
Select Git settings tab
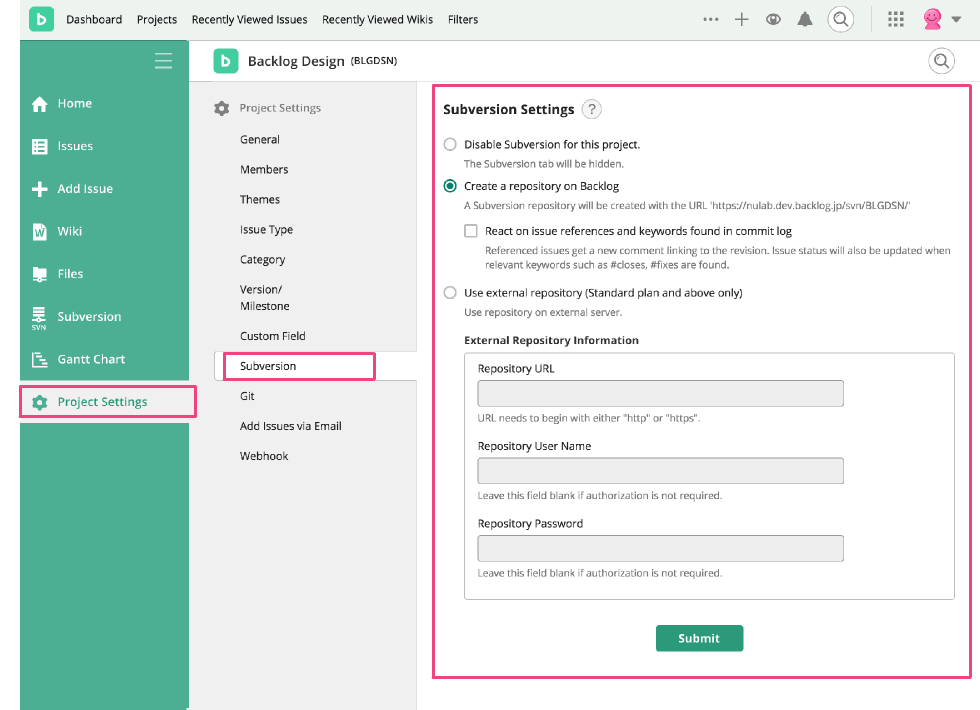click(x=247, y=396)
